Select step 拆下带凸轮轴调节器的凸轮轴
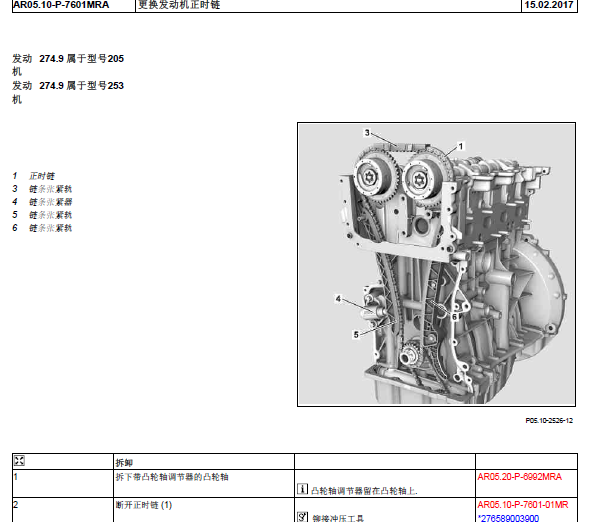Viewport: 599px width, 522px height. tap(172, 477)
